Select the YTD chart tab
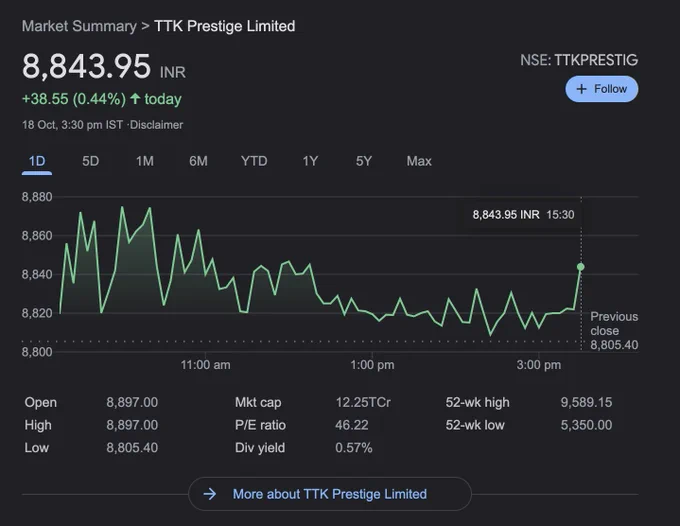The width and height of the screenshot is (680, 526). pos(254,161)
